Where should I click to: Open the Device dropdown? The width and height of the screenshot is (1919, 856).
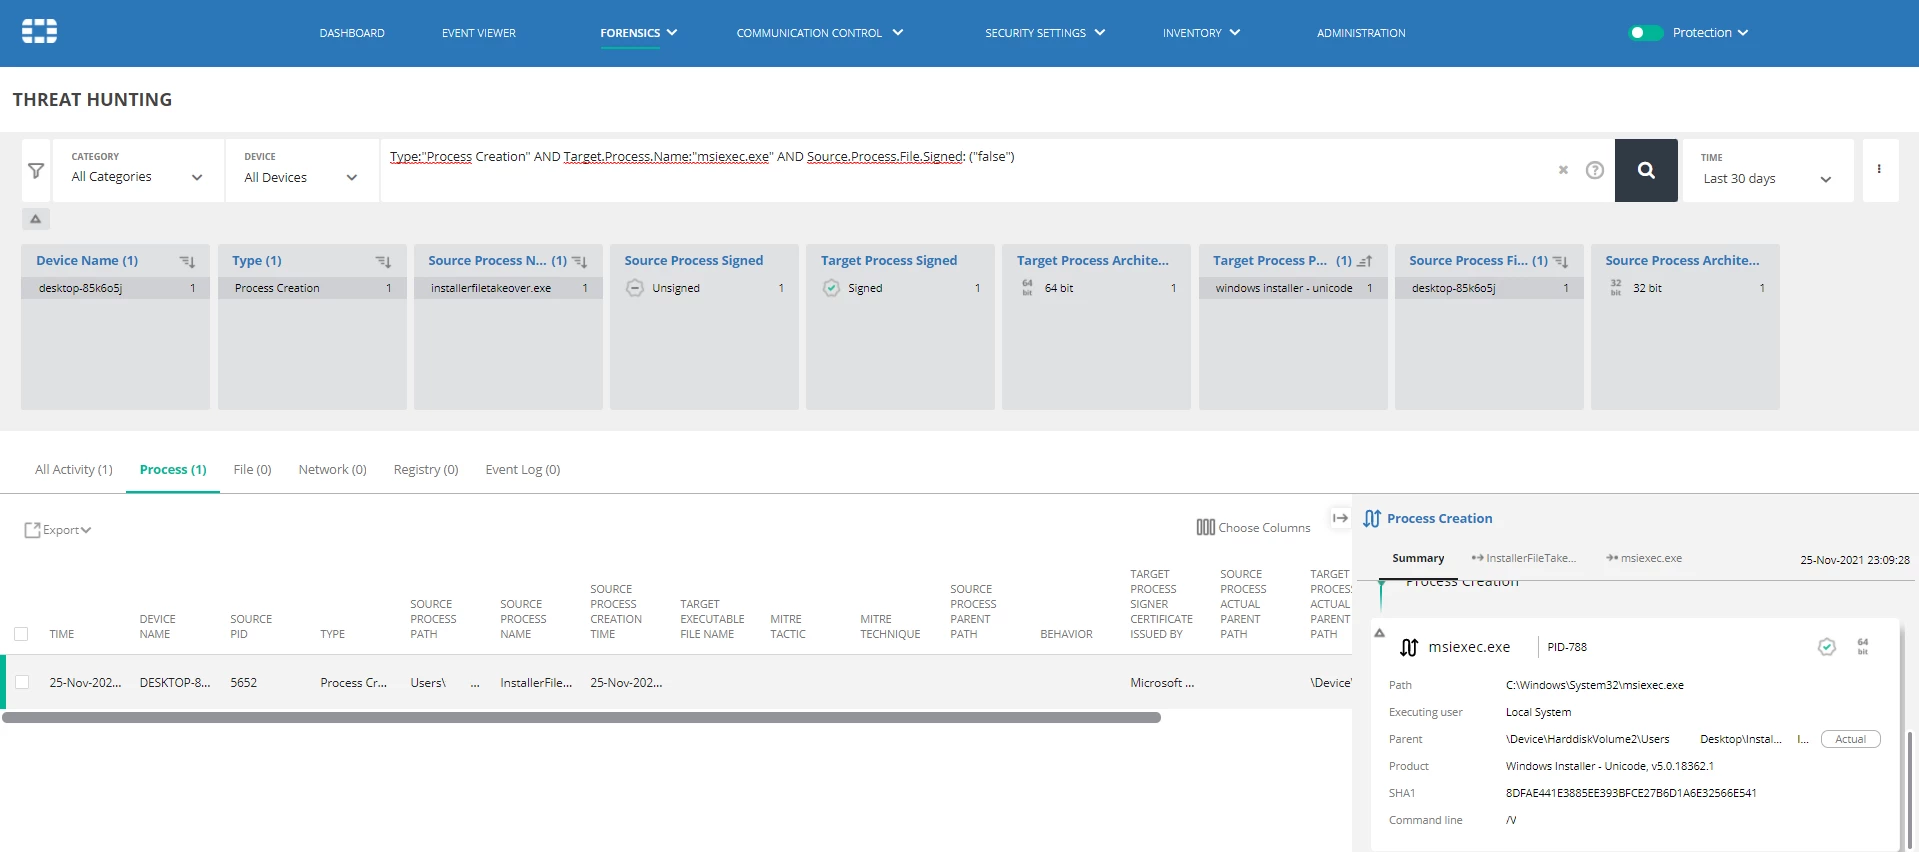(302, 170)
